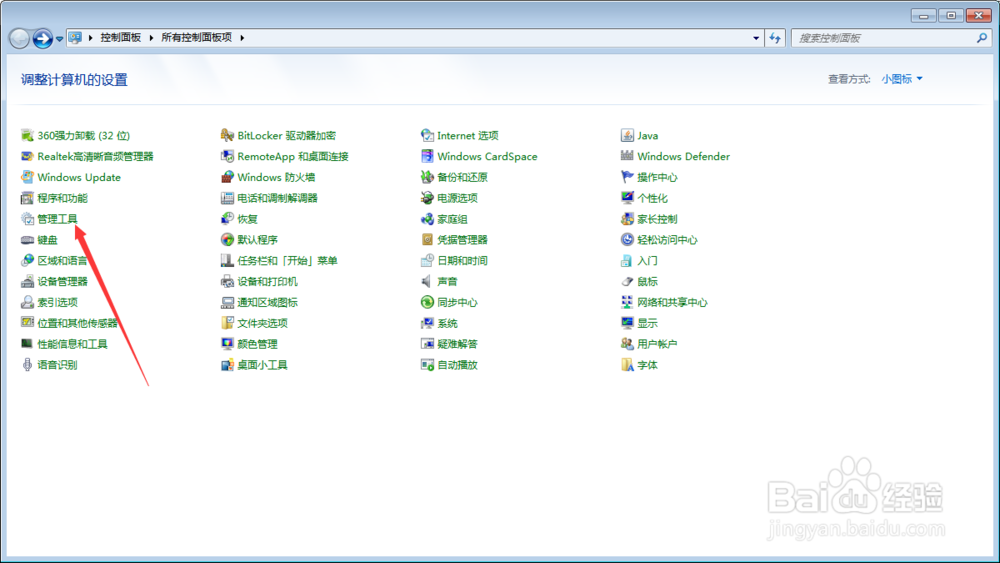Open the 用户帐户 icon
This screenshot has width=1000, height=563.
(627, 344)
